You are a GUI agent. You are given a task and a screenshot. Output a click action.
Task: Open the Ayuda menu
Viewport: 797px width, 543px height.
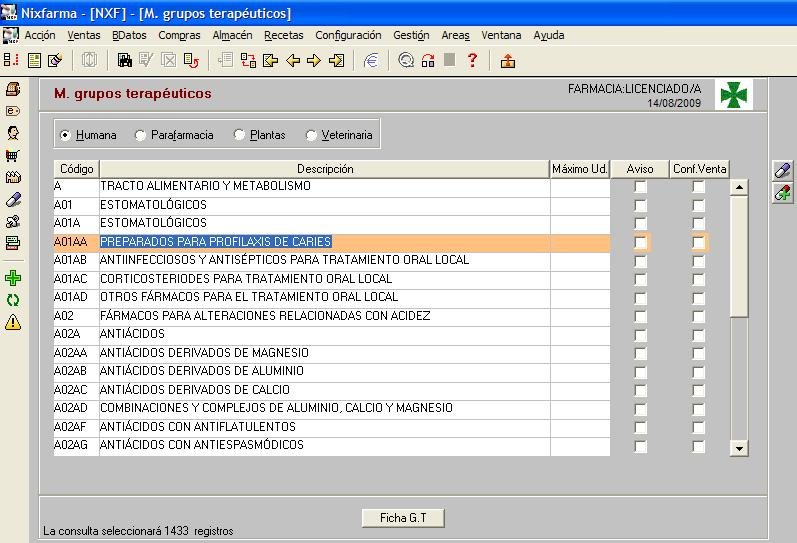549,35
